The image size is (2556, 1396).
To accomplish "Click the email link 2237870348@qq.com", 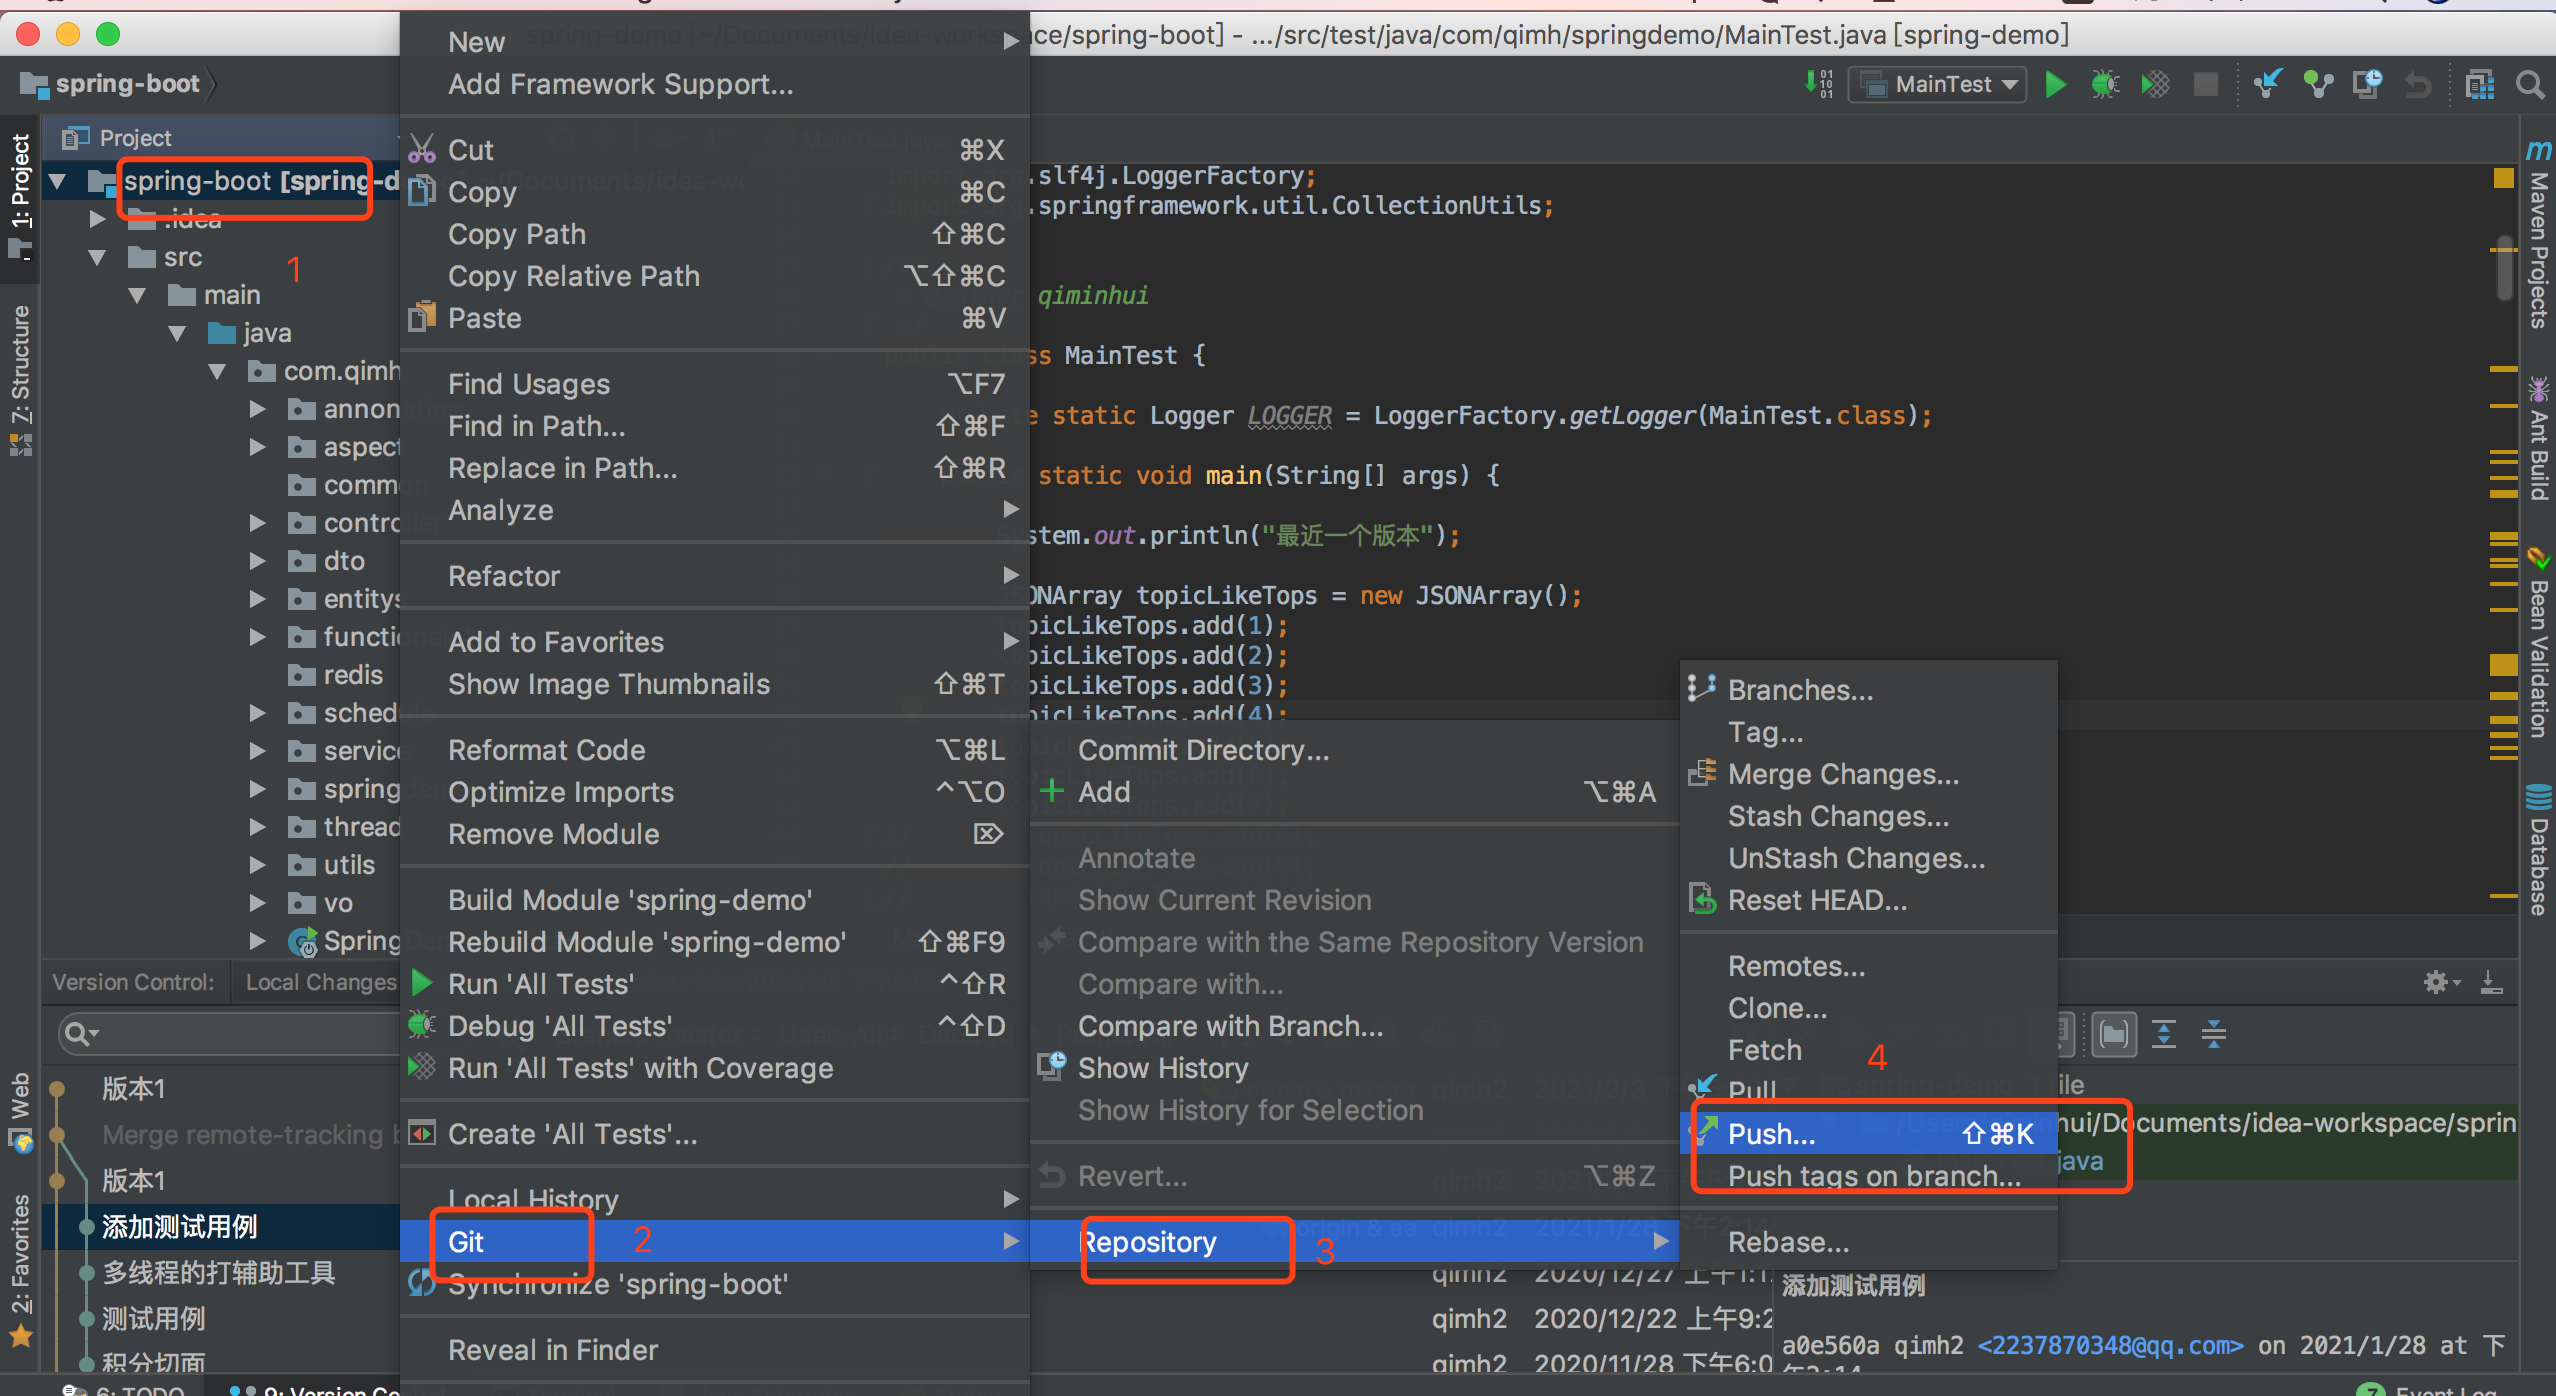I will 2110,1346.
